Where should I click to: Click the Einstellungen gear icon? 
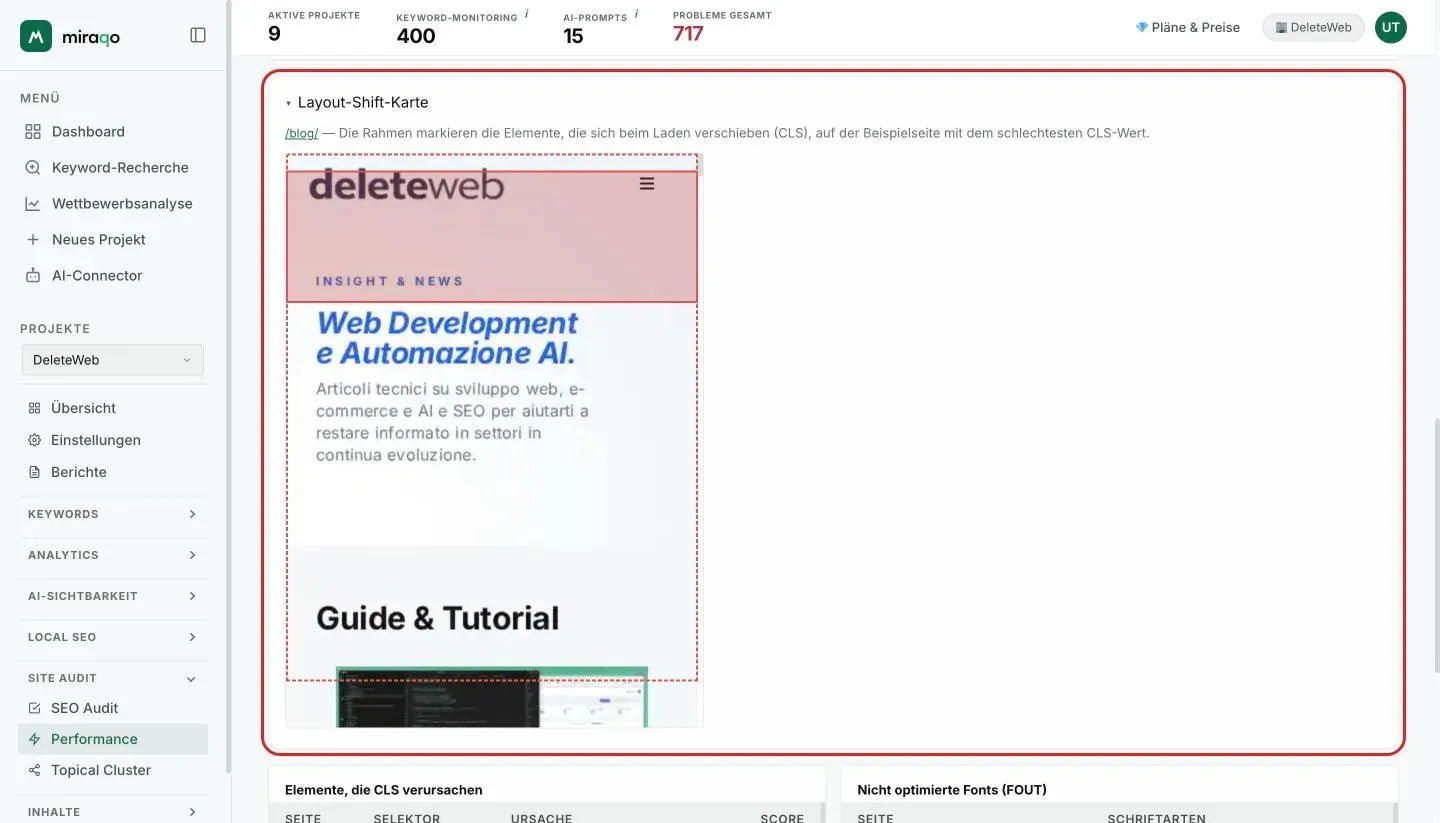(35, 440)
